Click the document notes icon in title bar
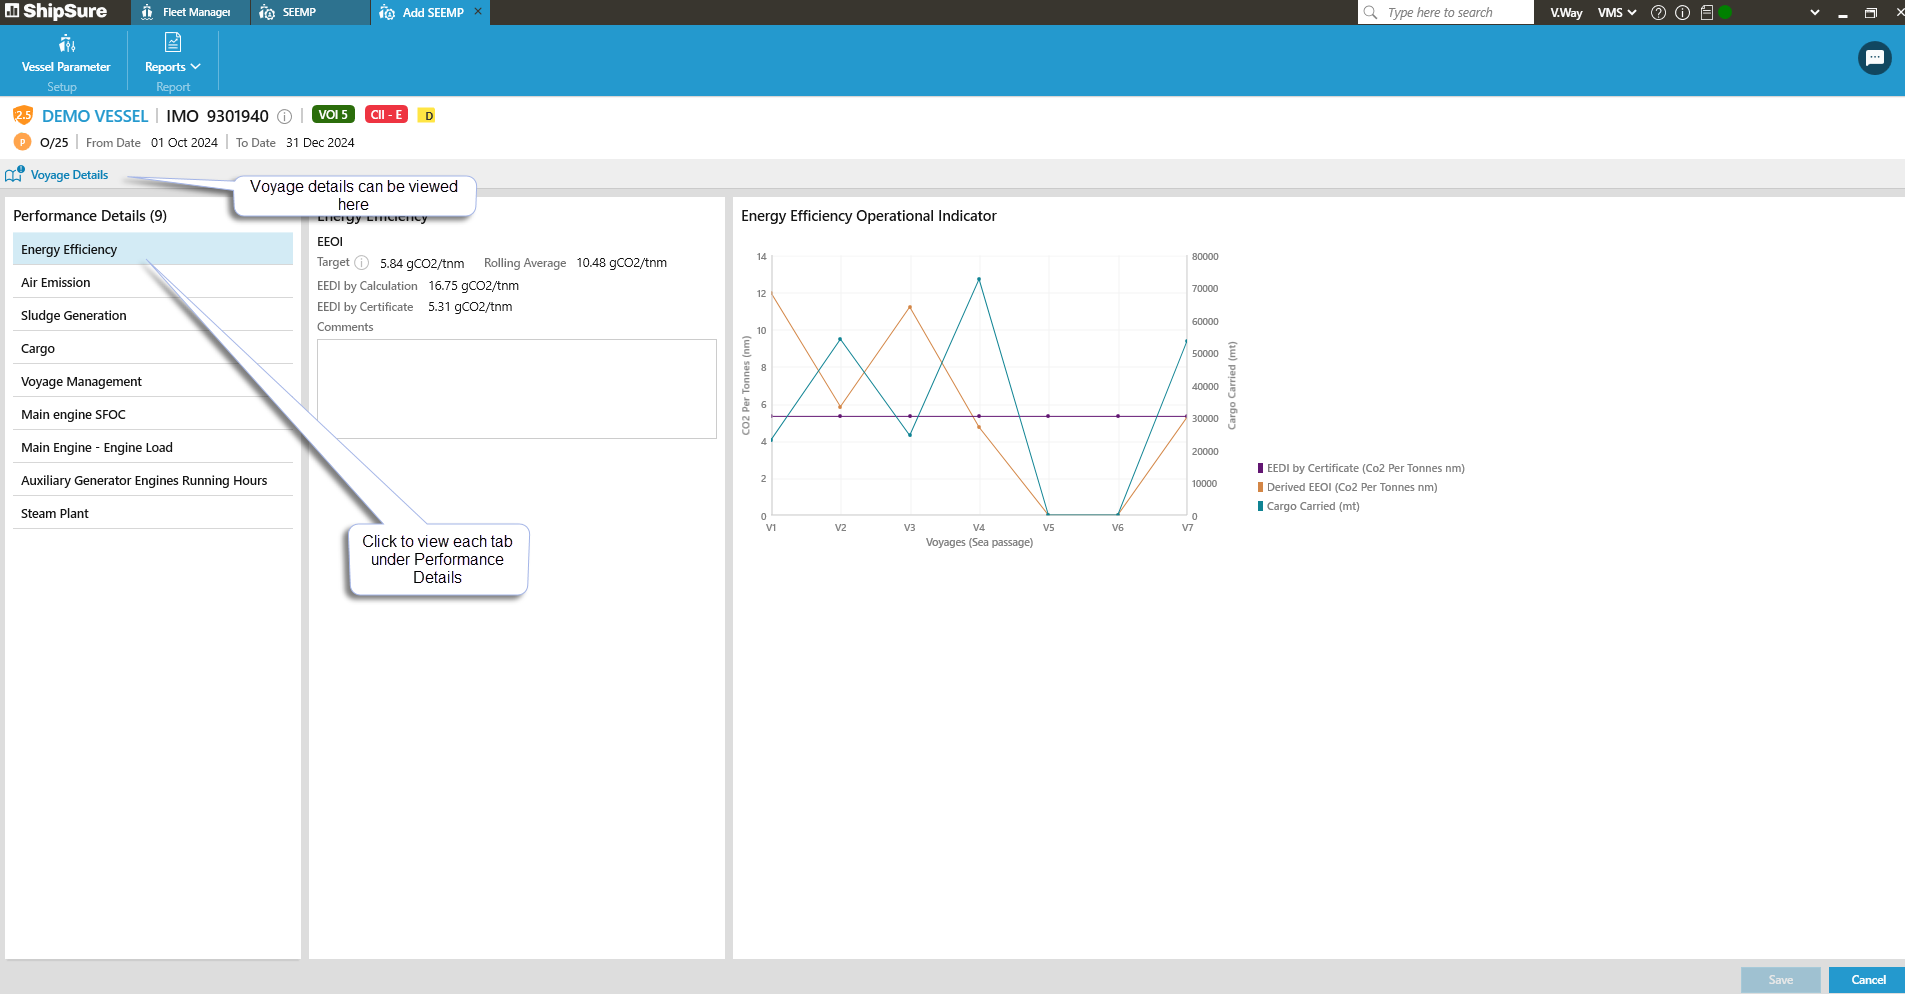The height and width of the screenshot is (994, 1905). (x=1707, y=13)
